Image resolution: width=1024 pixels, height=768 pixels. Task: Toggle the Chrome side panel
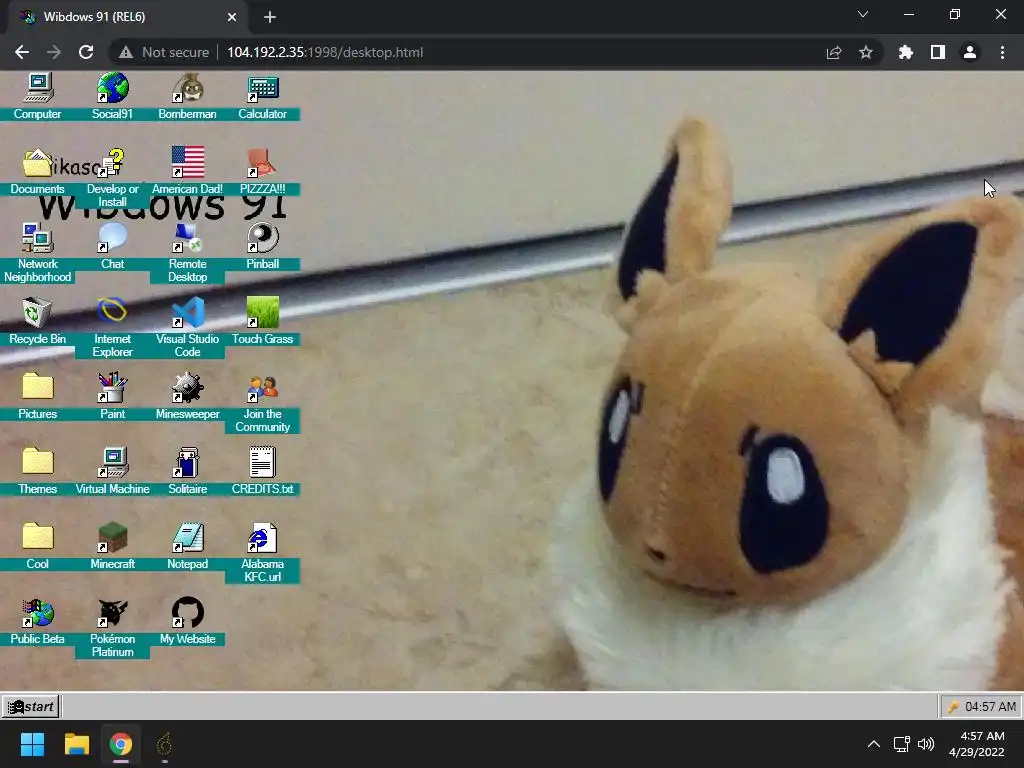click(x=938, y=52)
